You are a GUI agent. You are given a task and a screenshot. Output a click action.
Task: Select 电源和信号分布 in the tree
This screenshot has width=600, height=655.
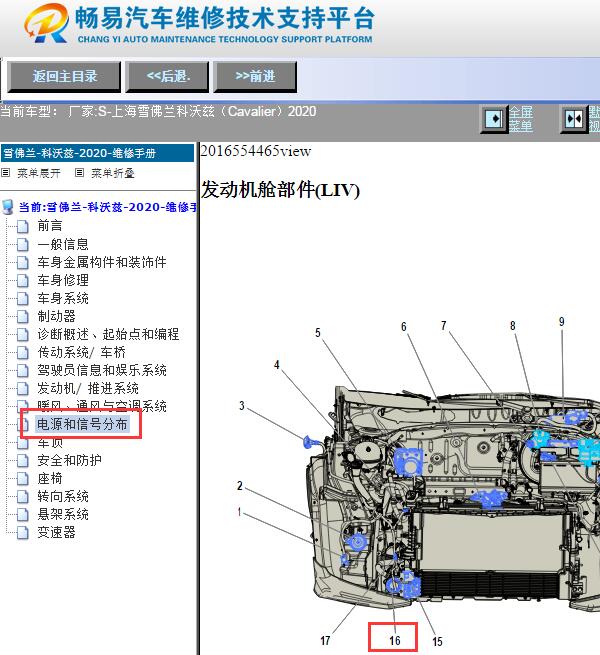[x=82, y=424]
